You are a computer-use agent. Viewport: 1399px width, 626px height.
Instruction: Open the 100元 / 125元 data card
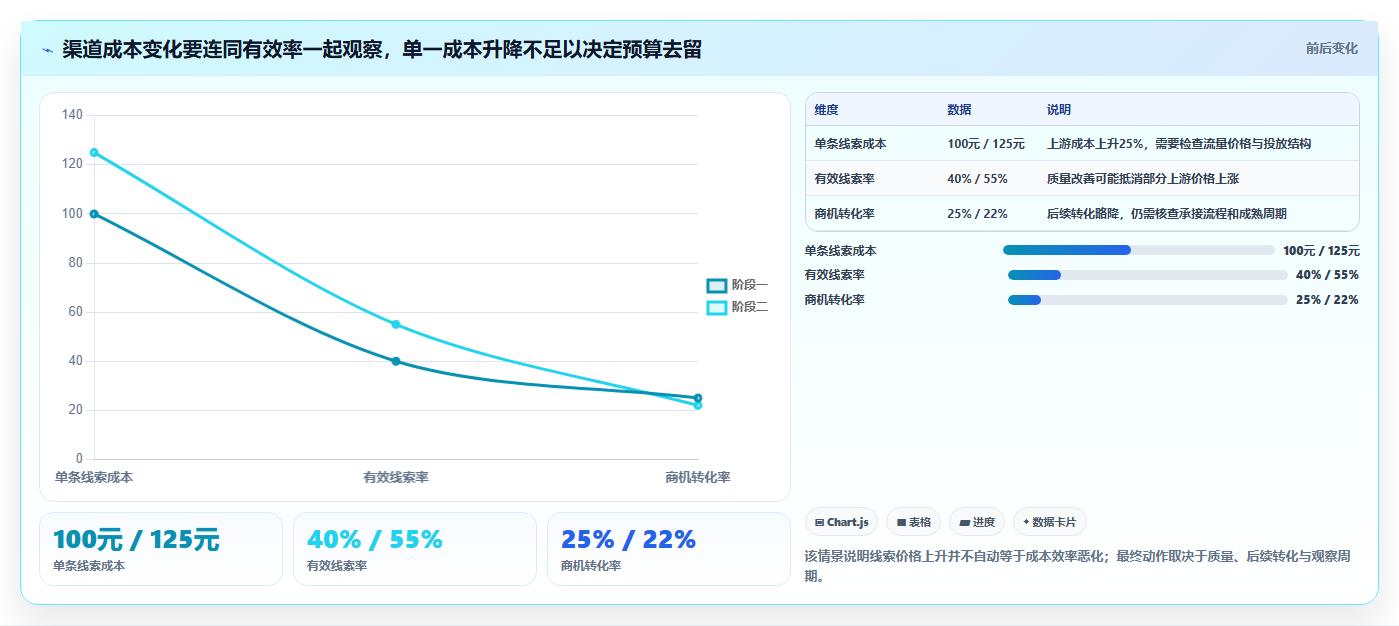tap(161, 549)
